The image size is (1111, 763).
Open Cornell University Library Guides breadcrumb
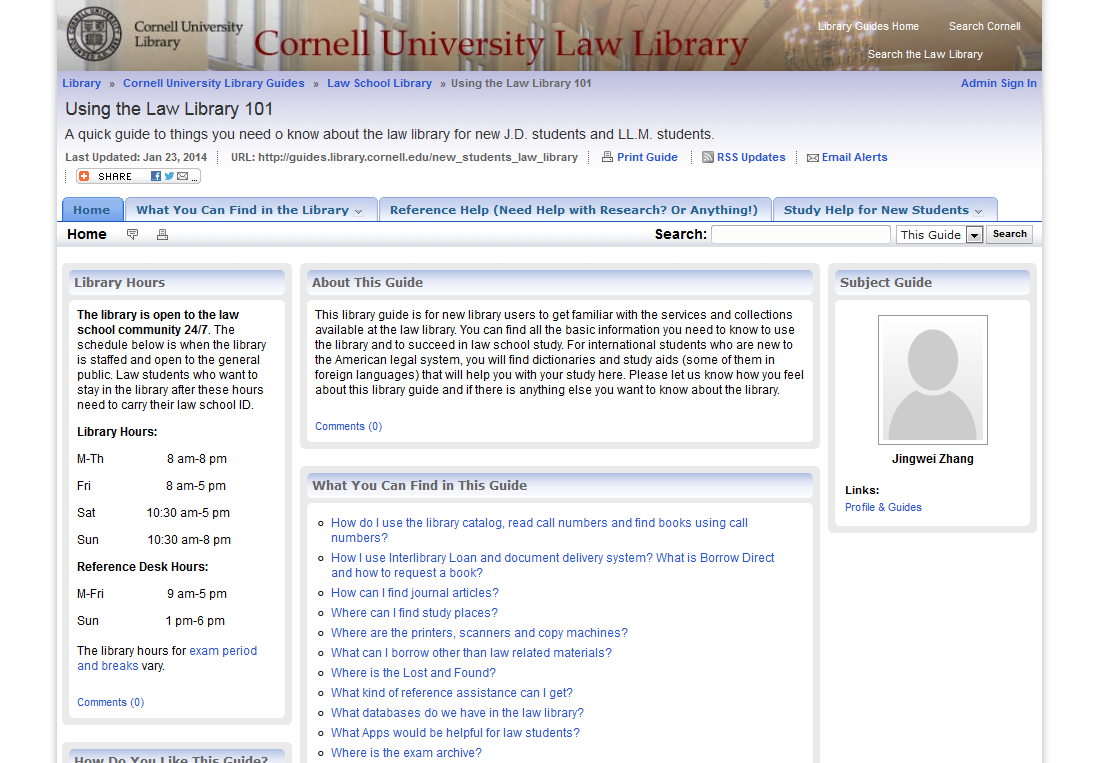213,83
